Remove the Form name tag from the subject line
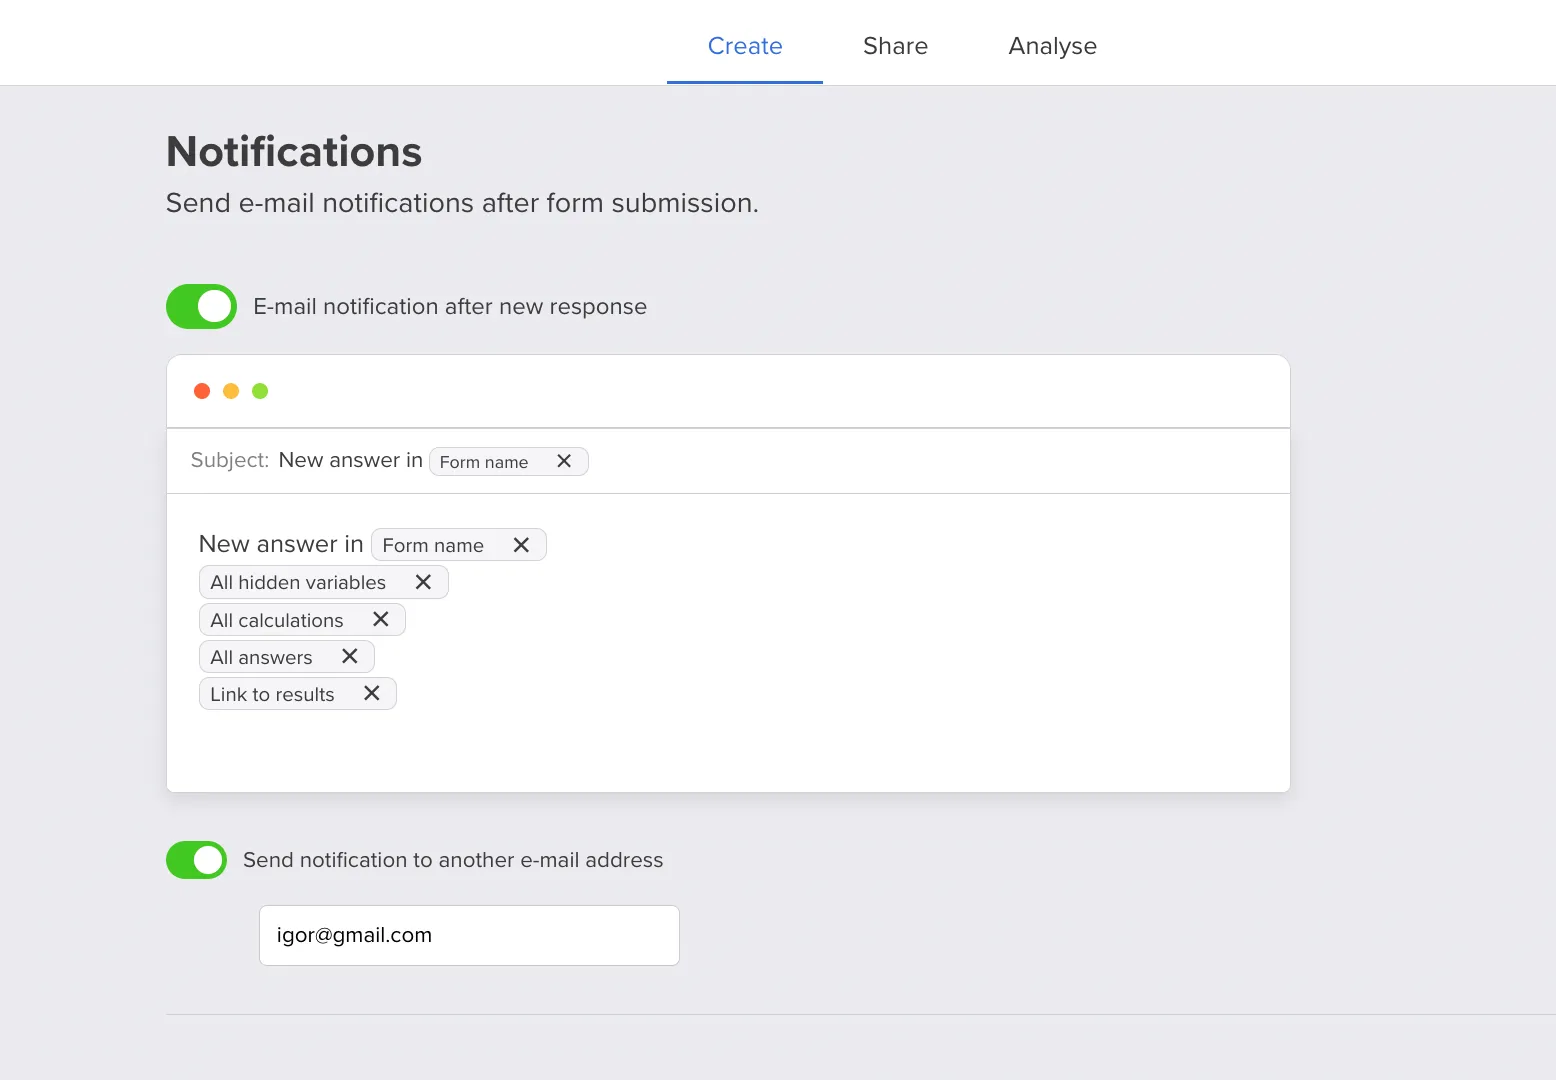 [x=565, y=461]
